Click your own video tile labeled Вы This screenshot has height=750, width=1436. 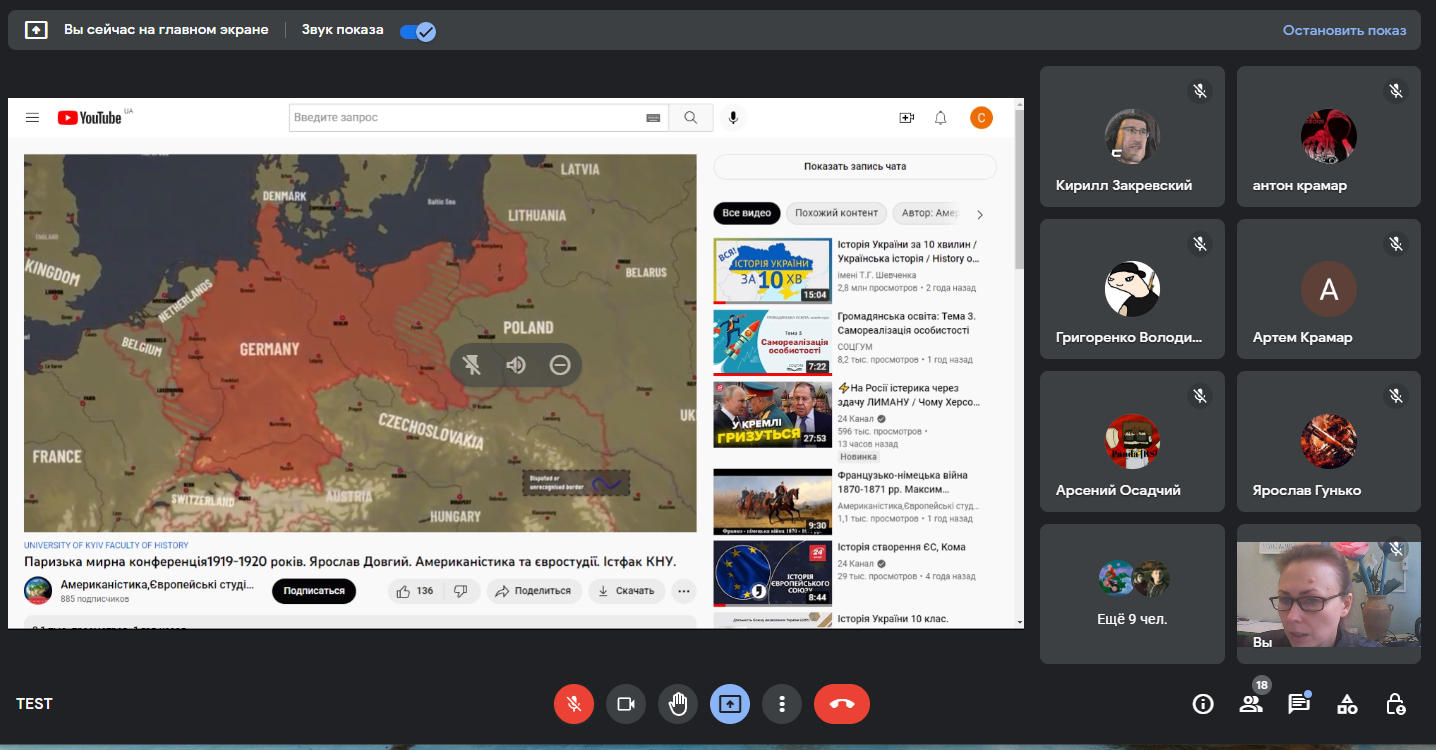click(x=1329, y=594)
